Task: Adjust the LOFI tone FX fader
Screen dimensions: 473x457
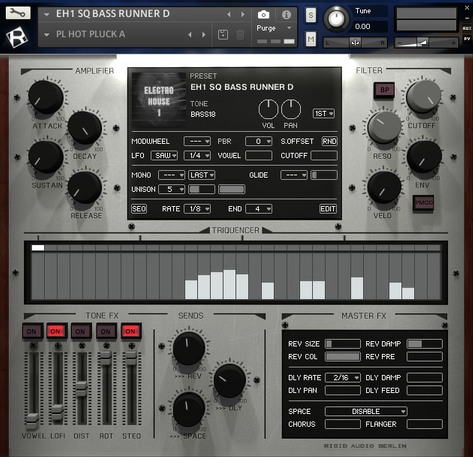Action: click(x=57, y=413)
